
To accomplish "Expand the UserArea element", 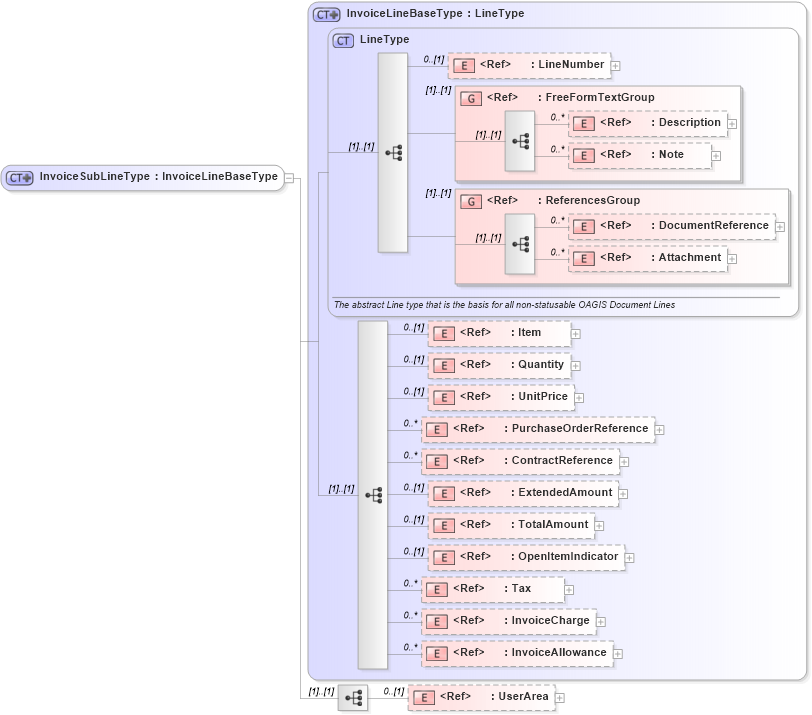I will tap(559, 696).
